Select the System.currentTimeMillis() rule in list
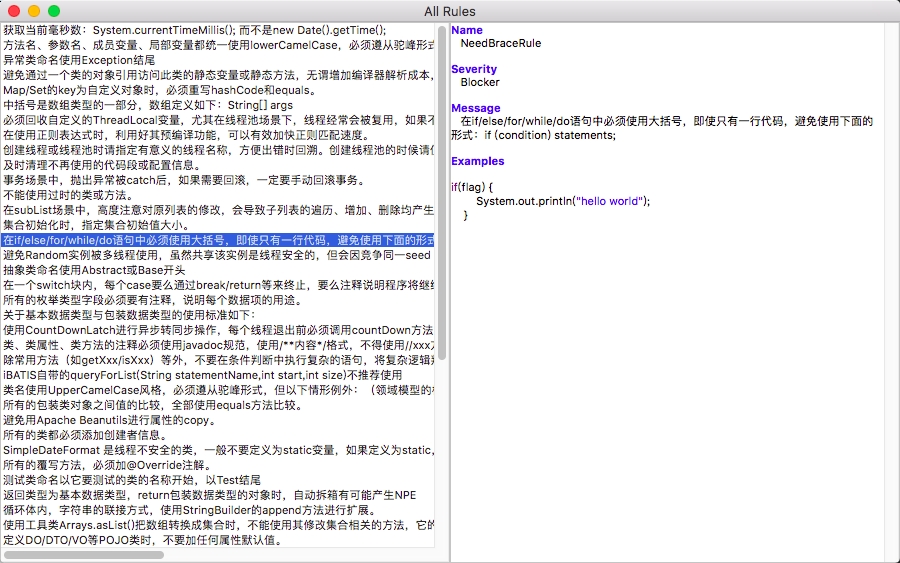900x563 pixels. pyautogui.click(x=200, y=31)
